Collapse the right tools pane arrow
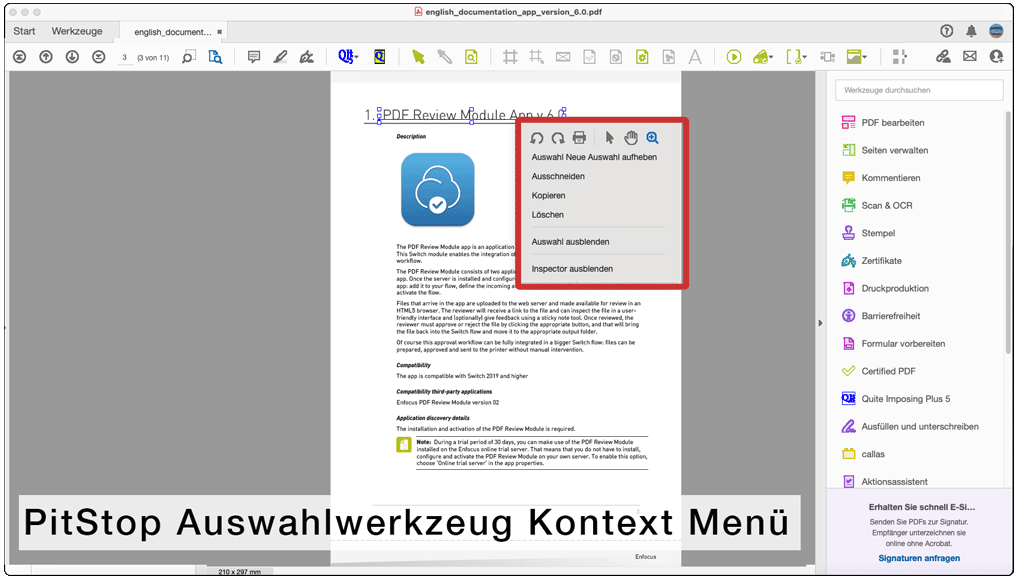This screenshot has width=1020, height=580. pos(820,323)
